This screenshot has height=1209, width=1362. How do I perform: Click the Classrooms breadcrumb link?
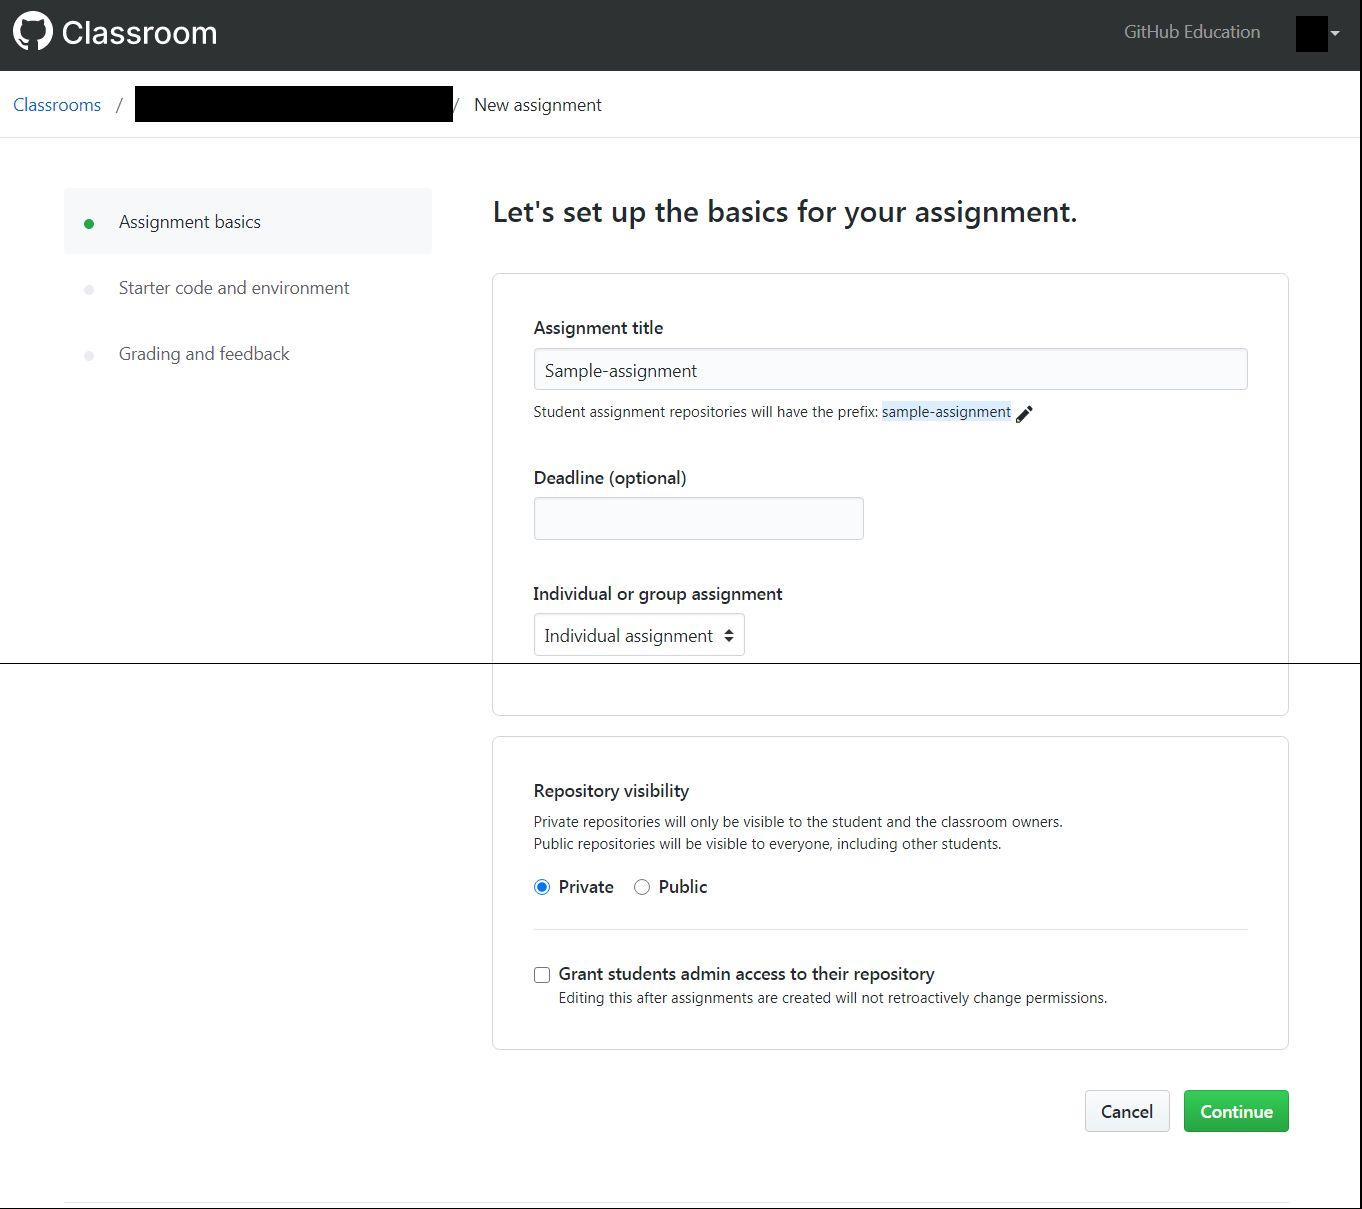click(57, 105)
